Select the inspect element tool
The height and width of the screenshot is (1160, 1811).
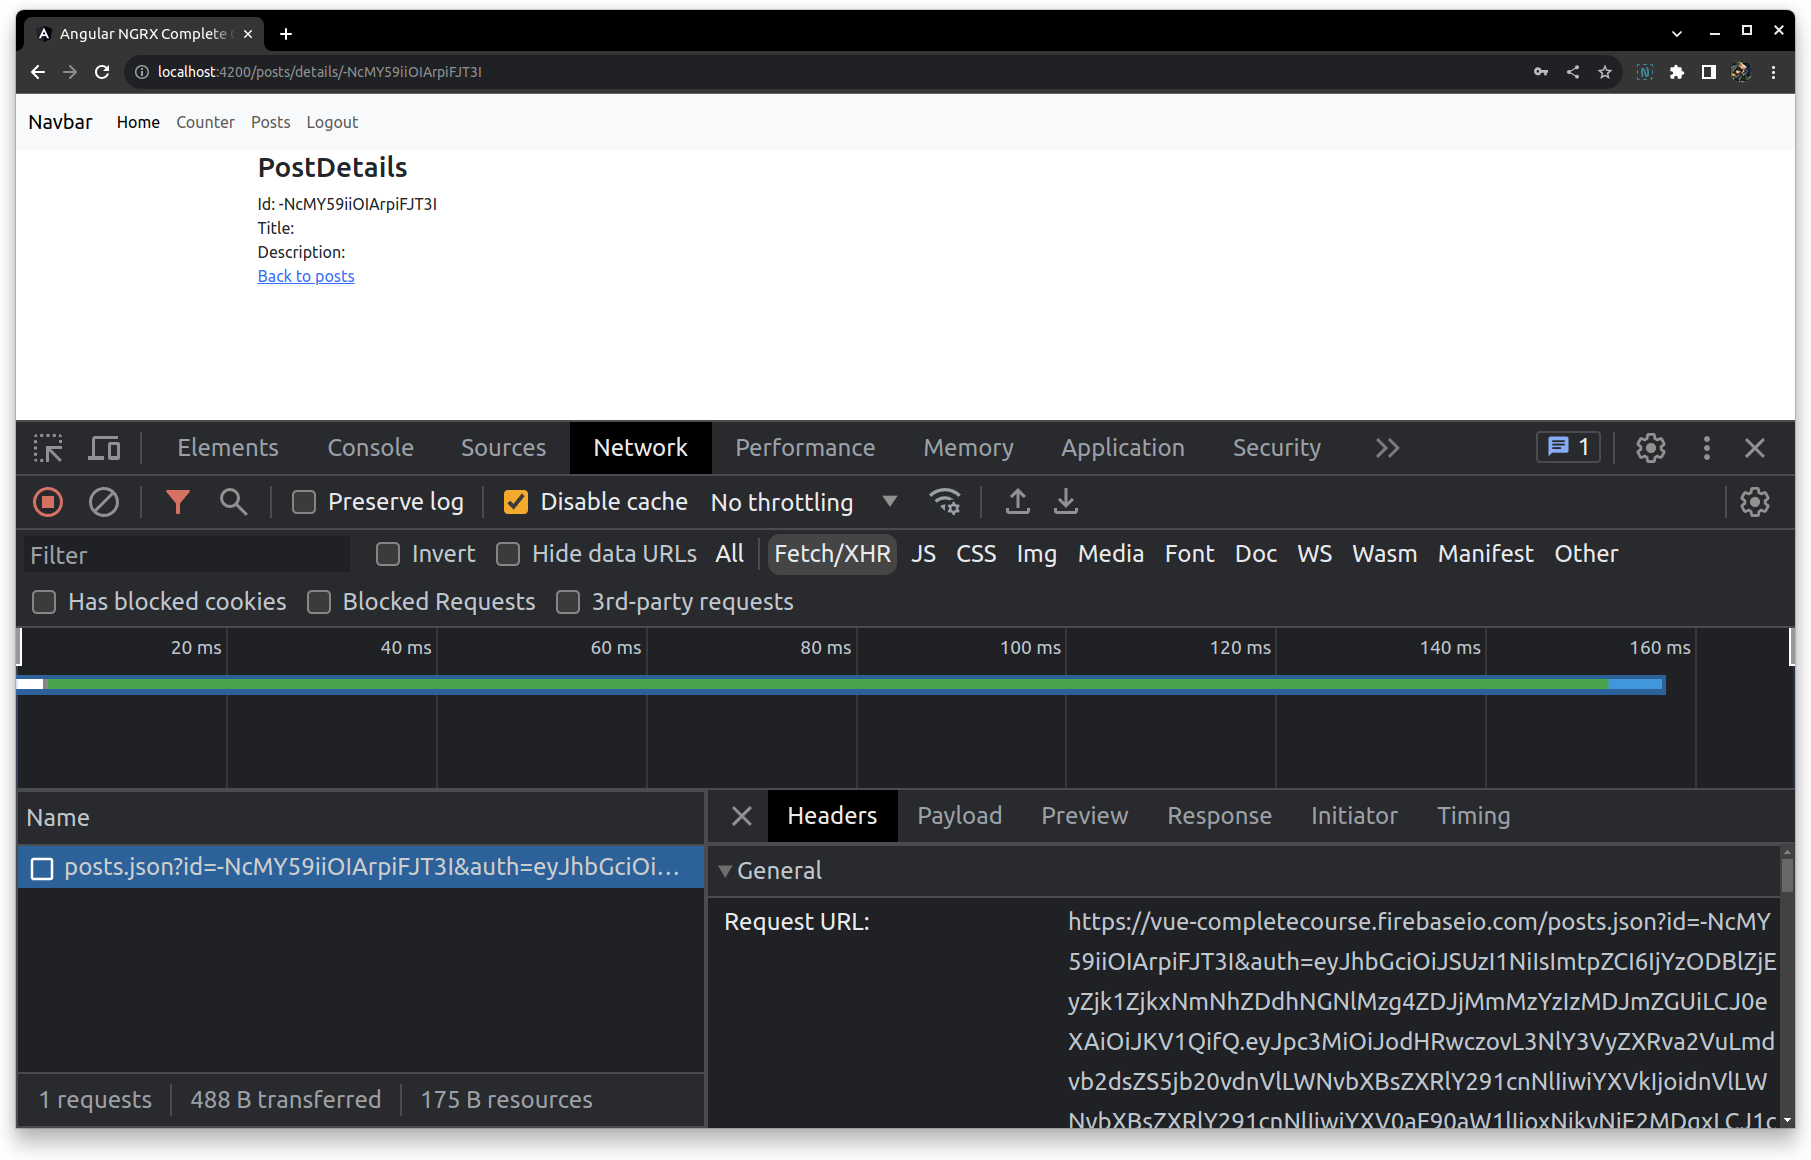[x=47, y=448]
